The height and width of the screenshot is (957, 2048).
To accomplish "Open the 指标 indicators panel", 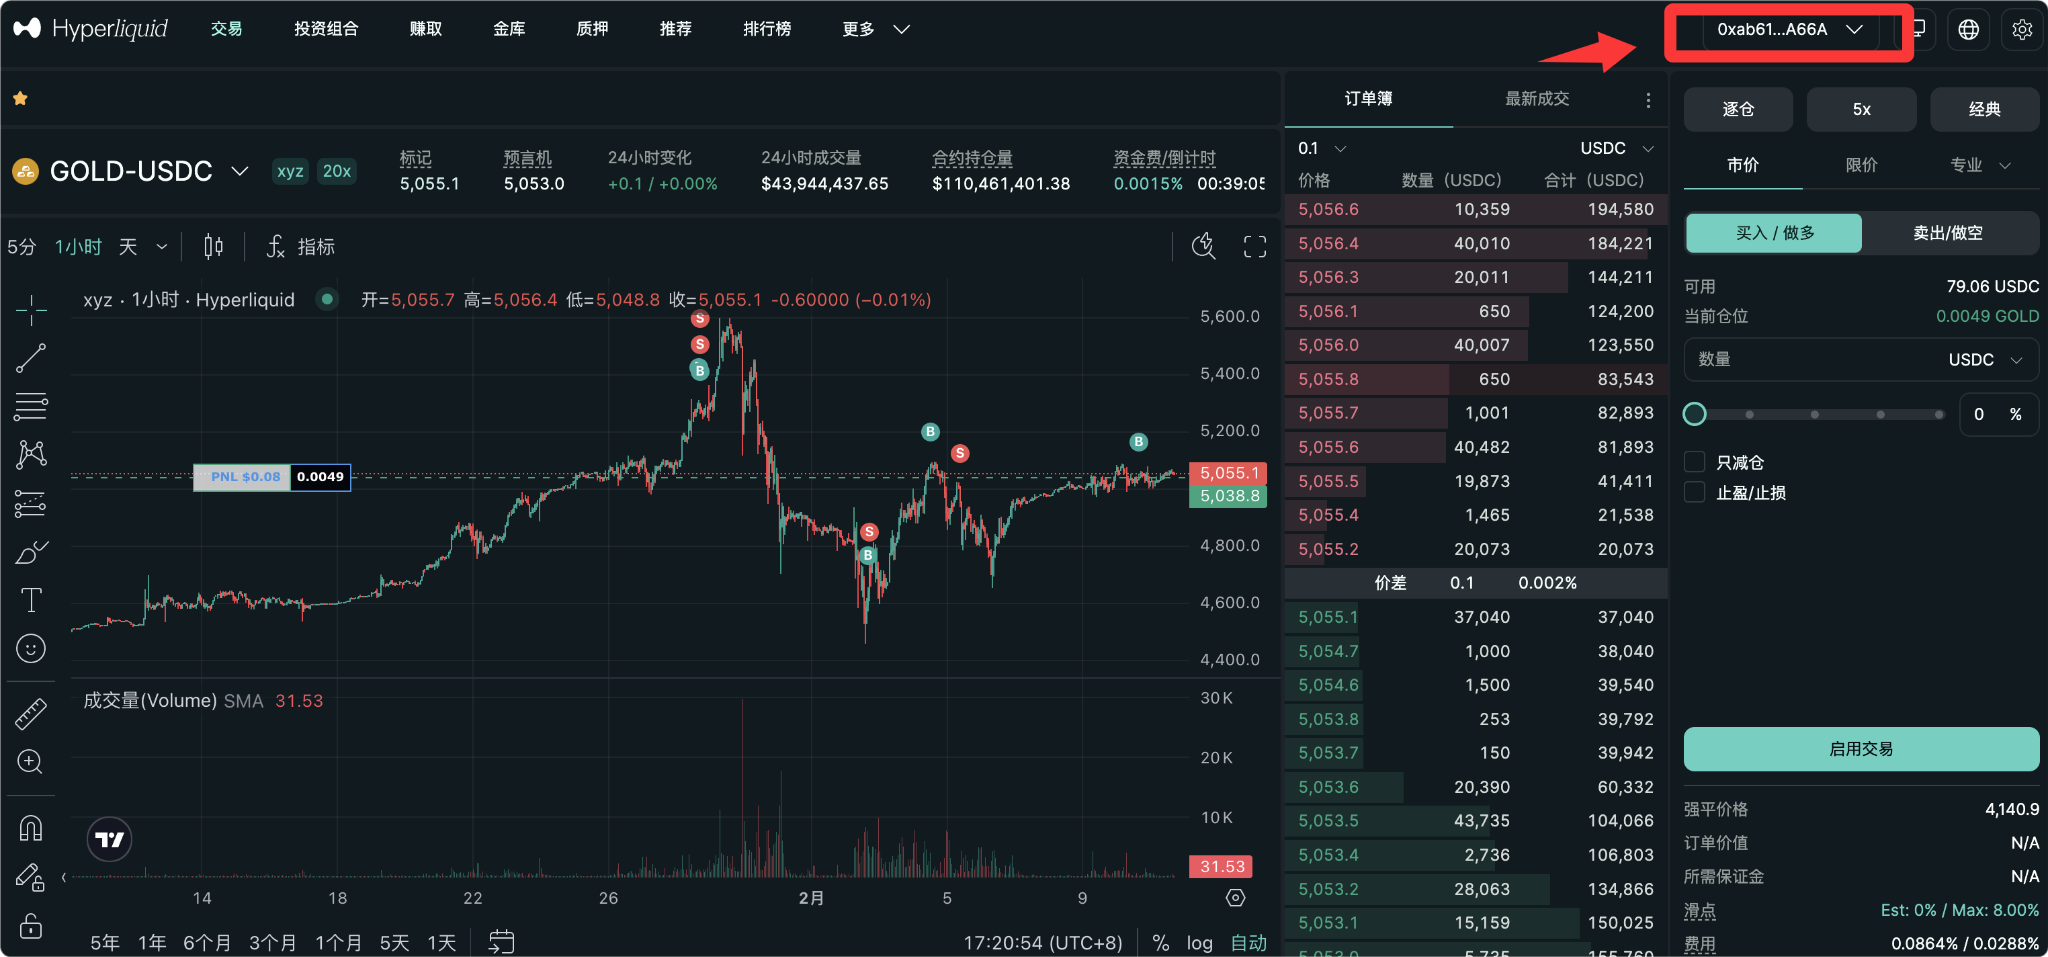I will [316, 246].
